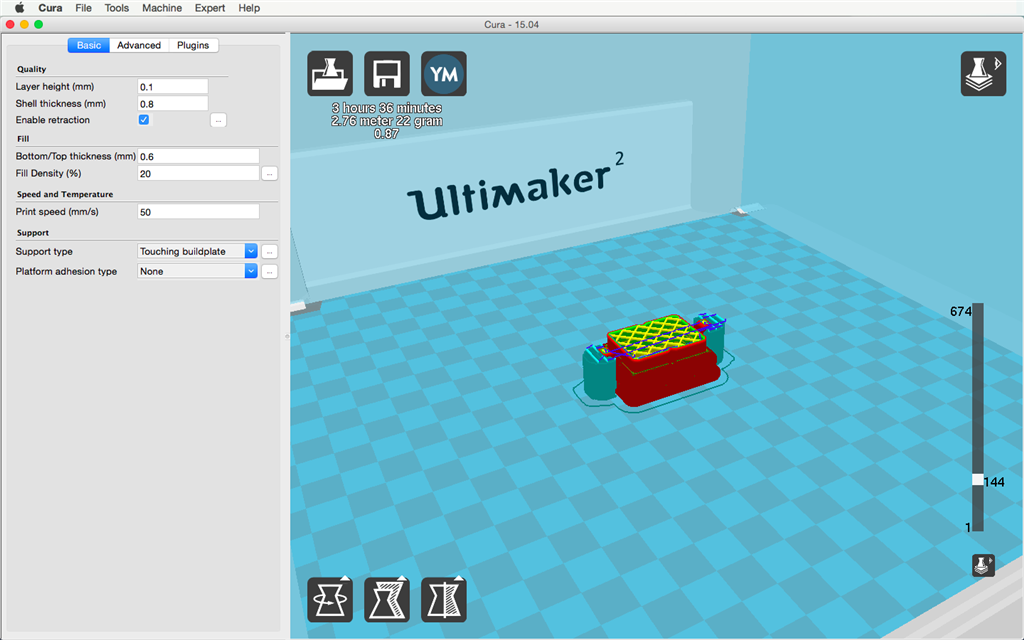Screen dimensions: 1024x640
Task: Click the Apple menu icon
Action: point(20,8)
